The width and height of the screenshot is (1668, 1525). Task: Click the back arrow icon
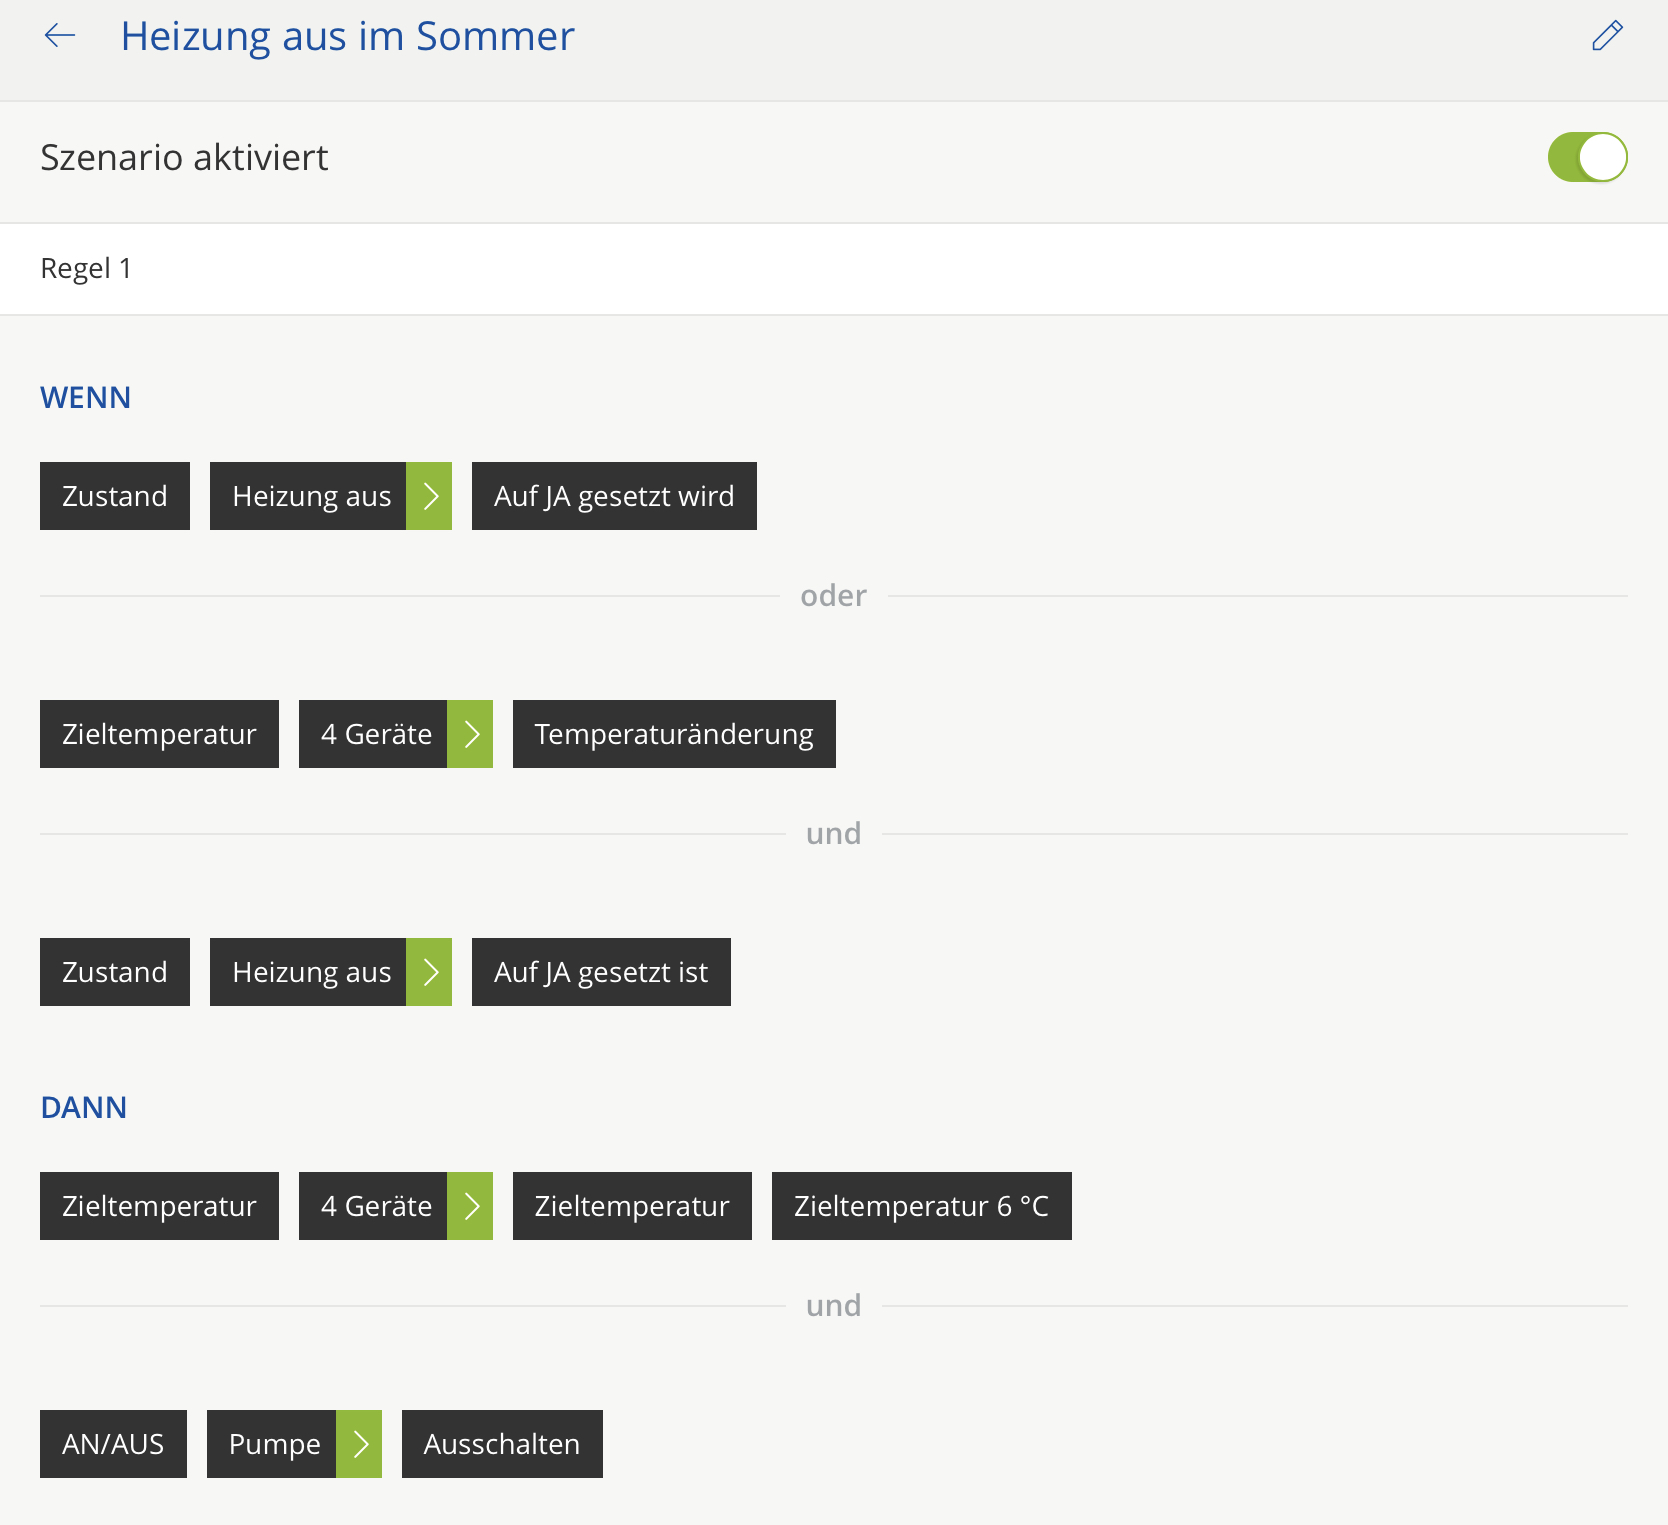60,36
